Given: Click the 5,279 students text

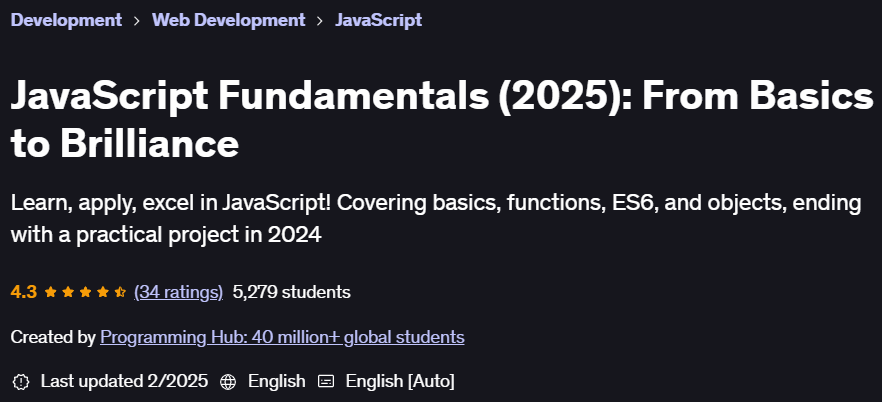Looking at the screenshot, I should [291, 292].
